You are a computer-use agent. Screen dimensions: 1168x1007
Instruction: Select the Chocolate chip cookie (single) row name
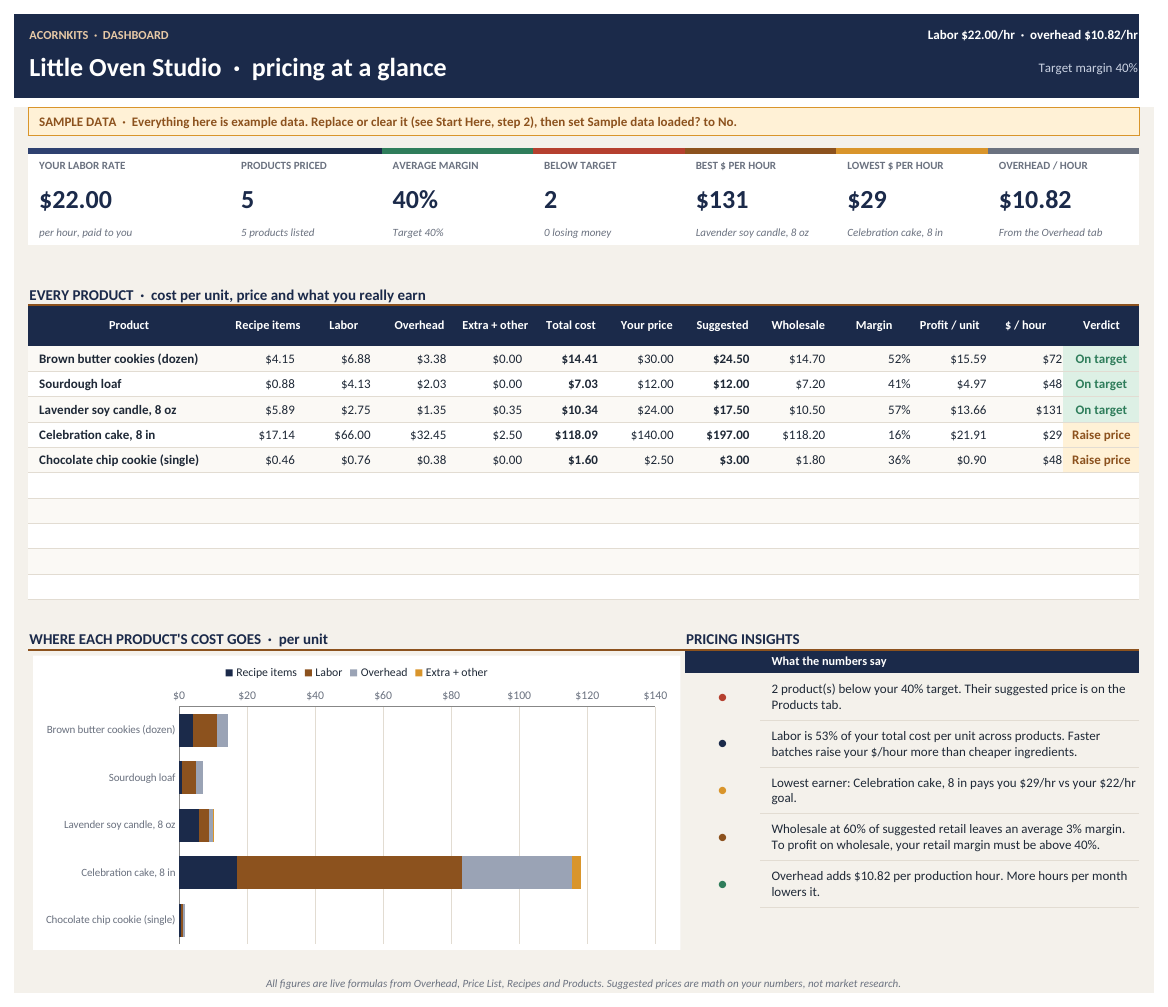click(118, 460)
